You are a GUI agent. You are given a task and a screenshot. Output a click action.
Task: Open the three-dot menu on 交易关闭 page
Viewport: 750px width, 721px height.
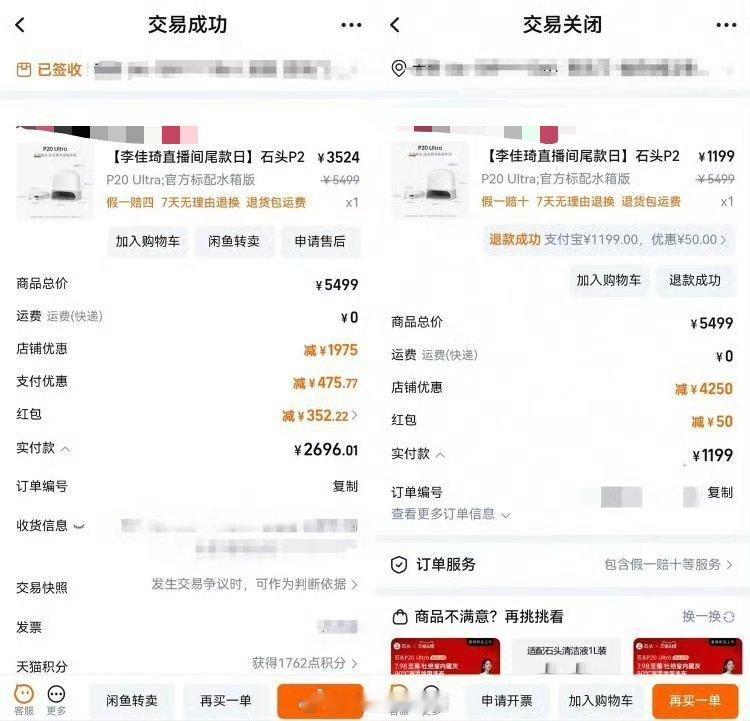click(x=726, y=25)
